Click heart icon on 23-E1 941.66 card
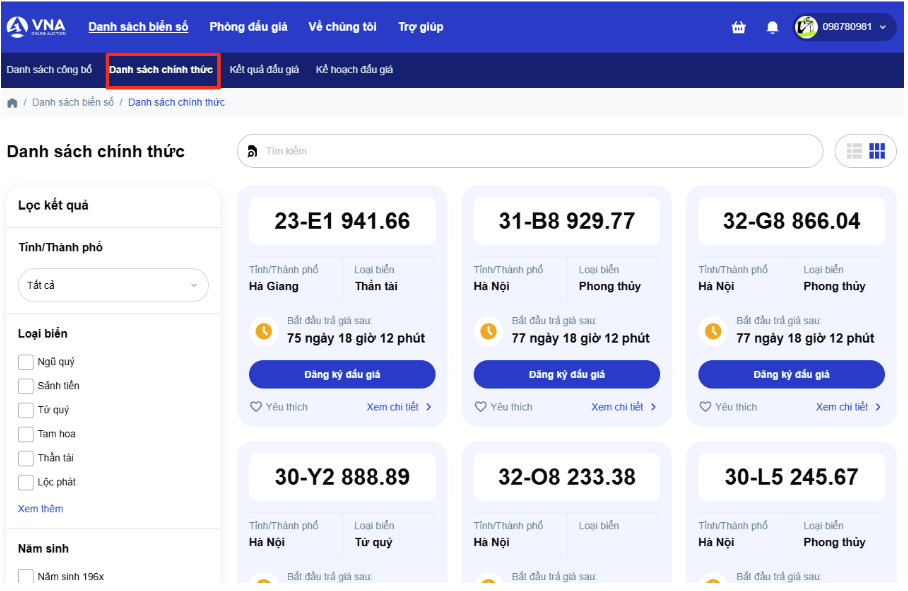 click(256, 407)
